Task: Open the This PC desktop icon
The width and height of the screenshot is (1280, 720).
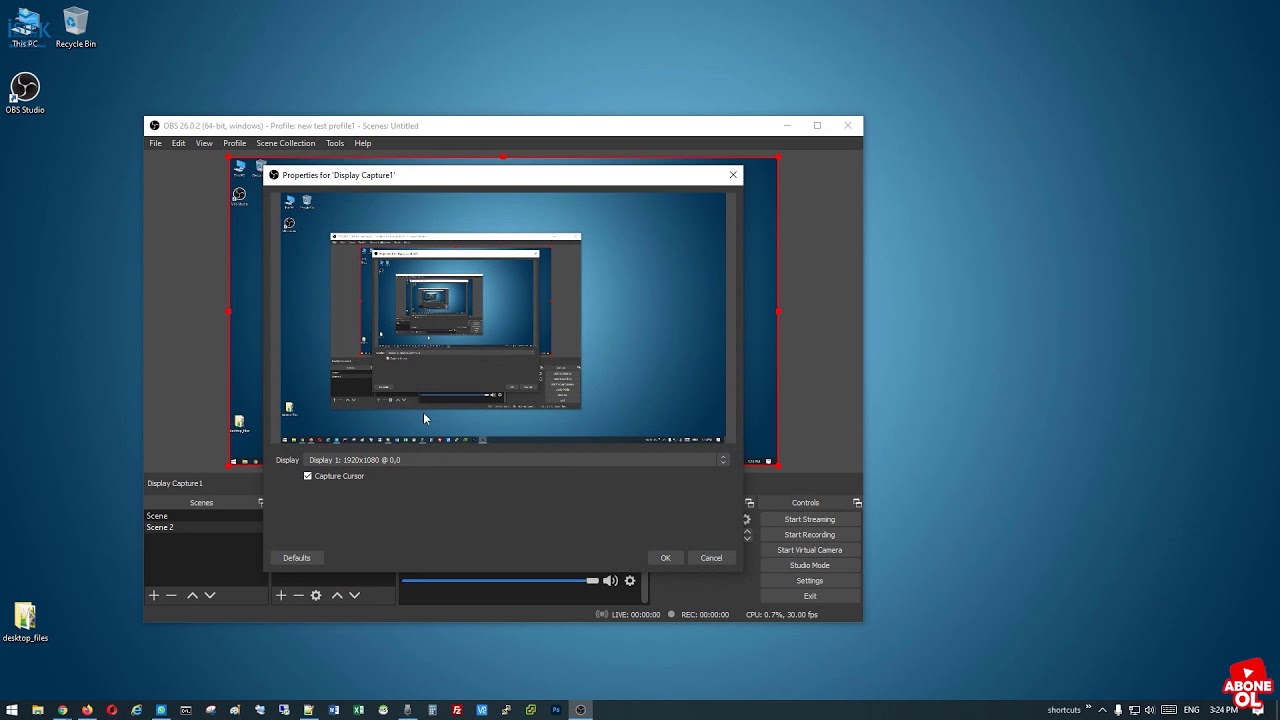Action: coord(25,28)
